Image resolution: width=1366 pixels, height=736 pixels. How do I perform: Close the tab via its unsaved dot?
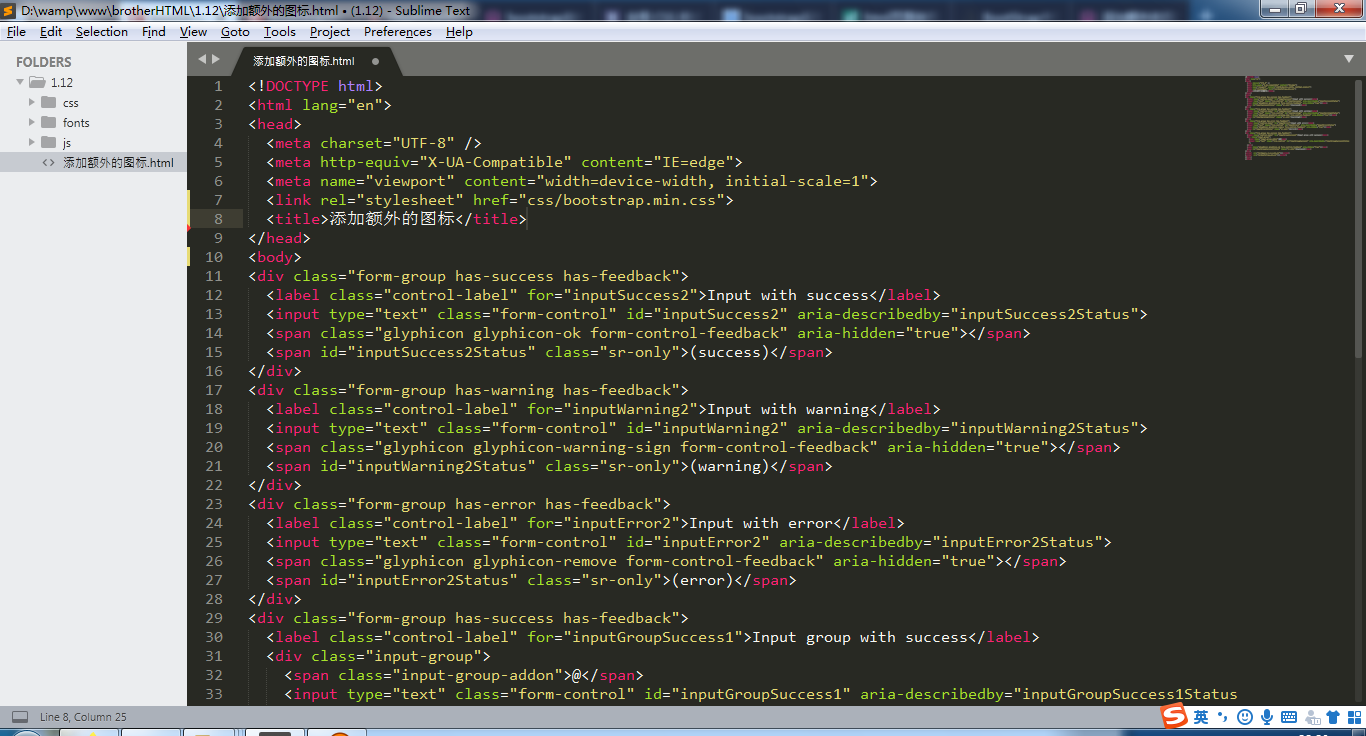click(376, 61)
